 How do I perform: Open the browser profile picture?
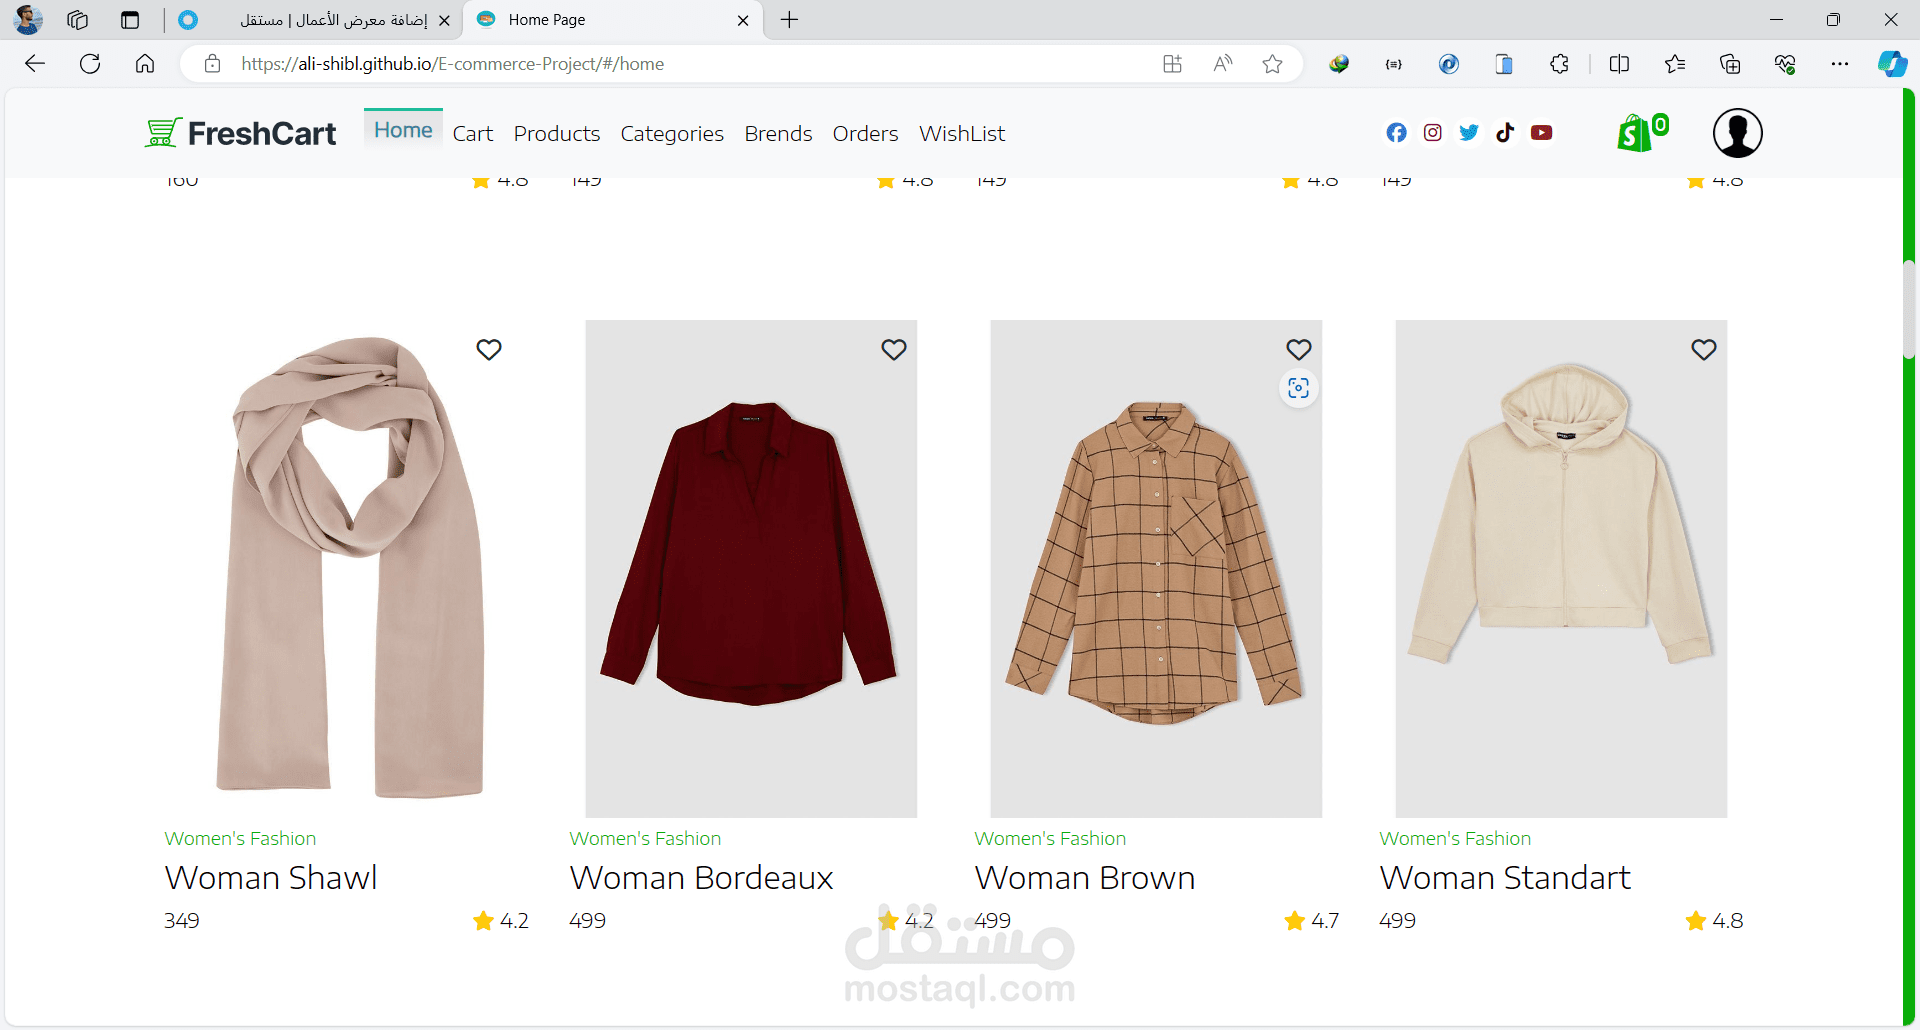pyautogui.click(x=28, y=20)
